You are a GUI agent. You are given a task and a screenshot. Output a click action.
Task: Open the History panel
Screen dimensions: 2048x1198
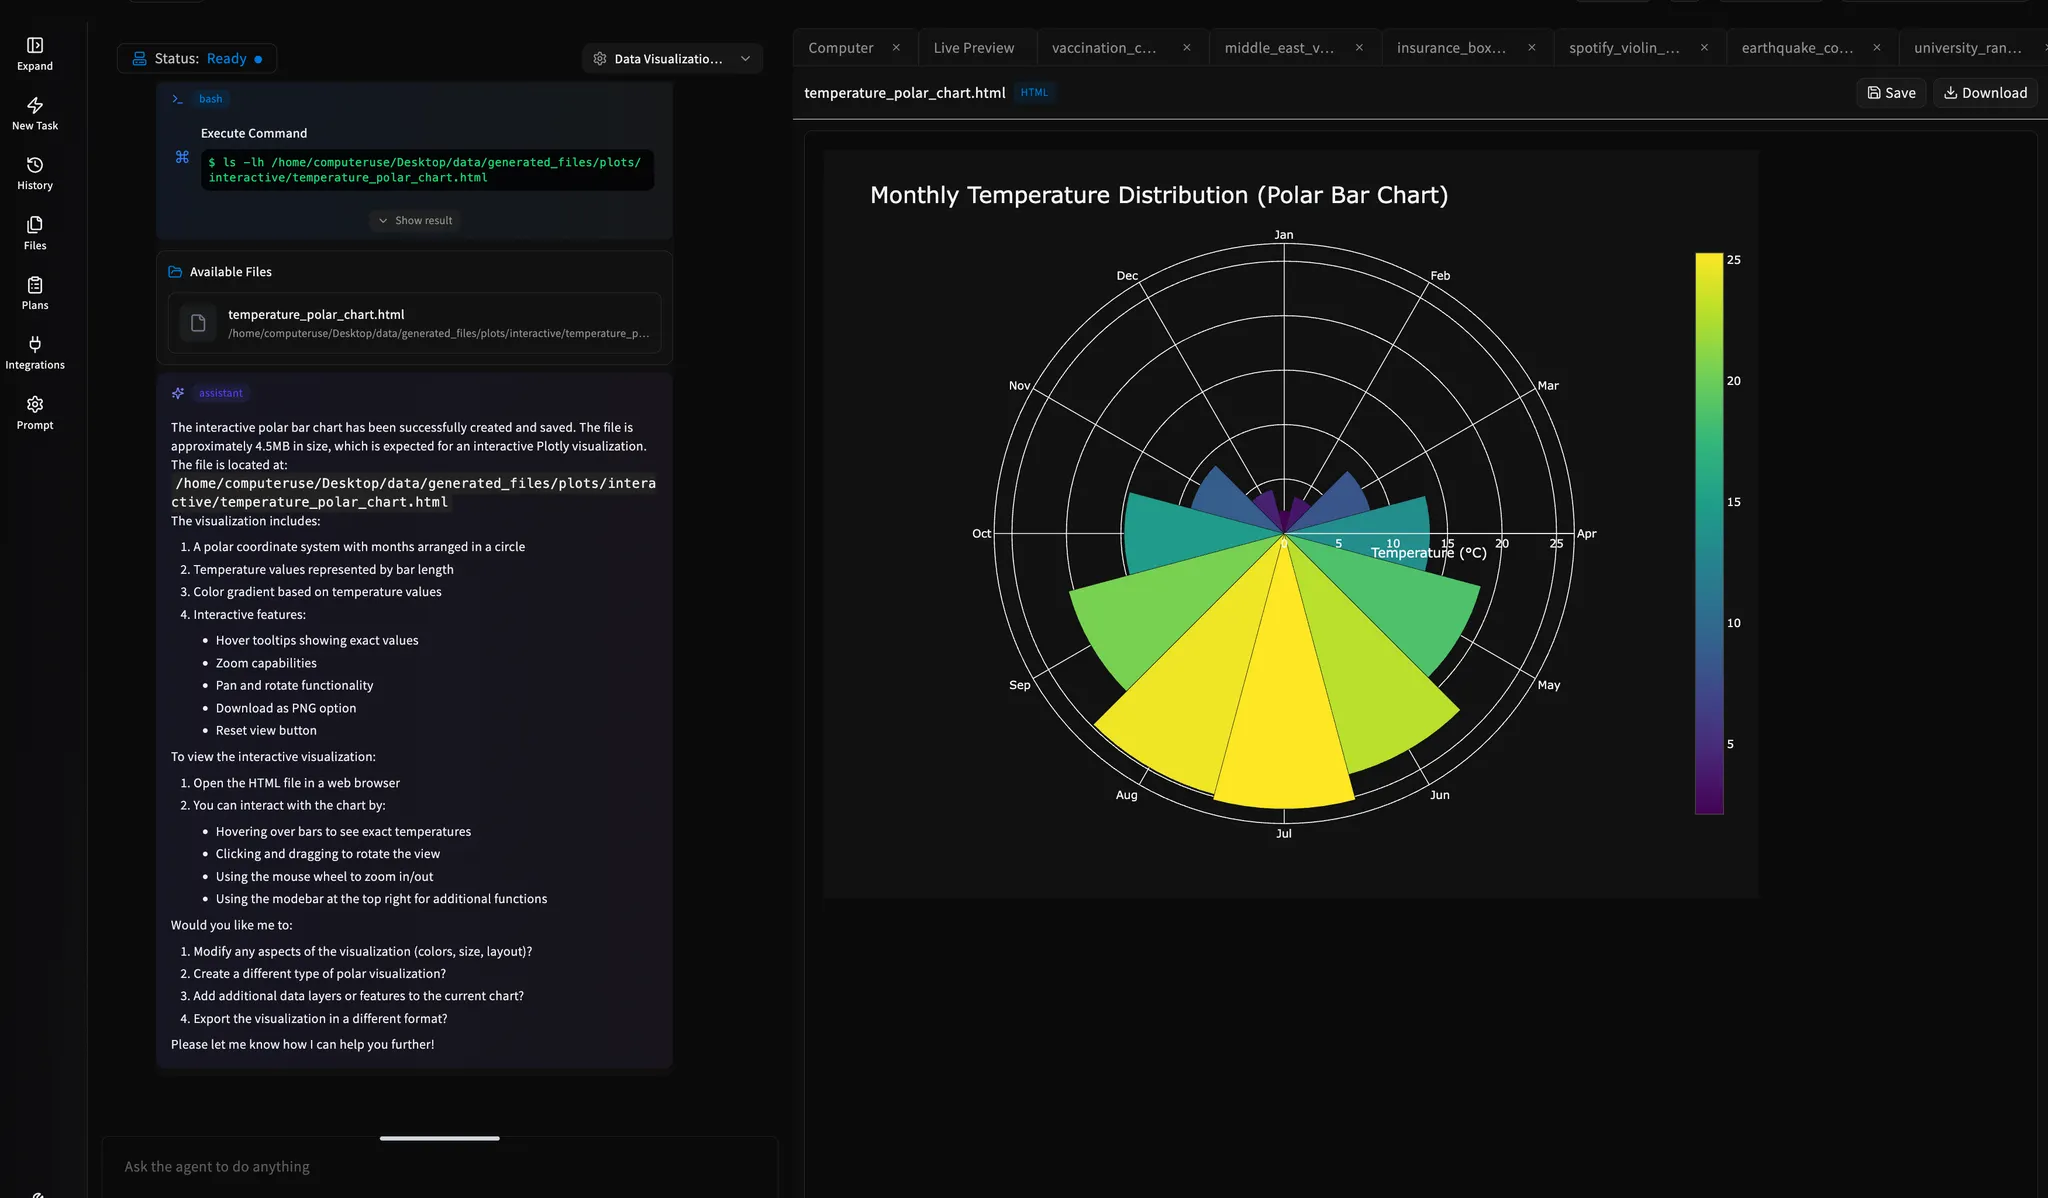35,171
